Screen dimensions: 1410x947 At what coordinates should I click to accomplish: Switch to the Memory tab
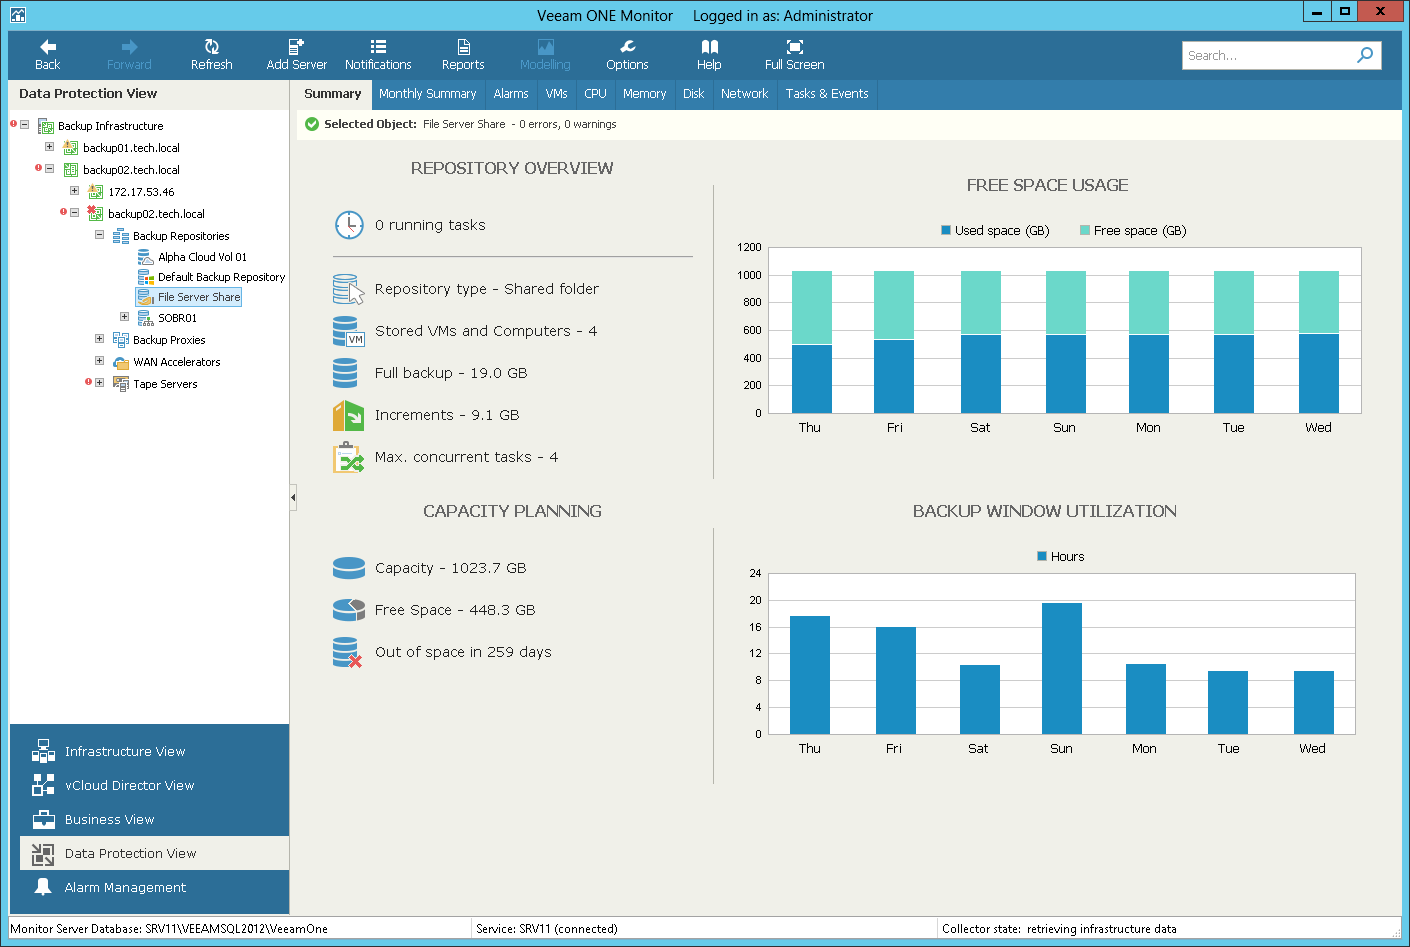point(644,94)
